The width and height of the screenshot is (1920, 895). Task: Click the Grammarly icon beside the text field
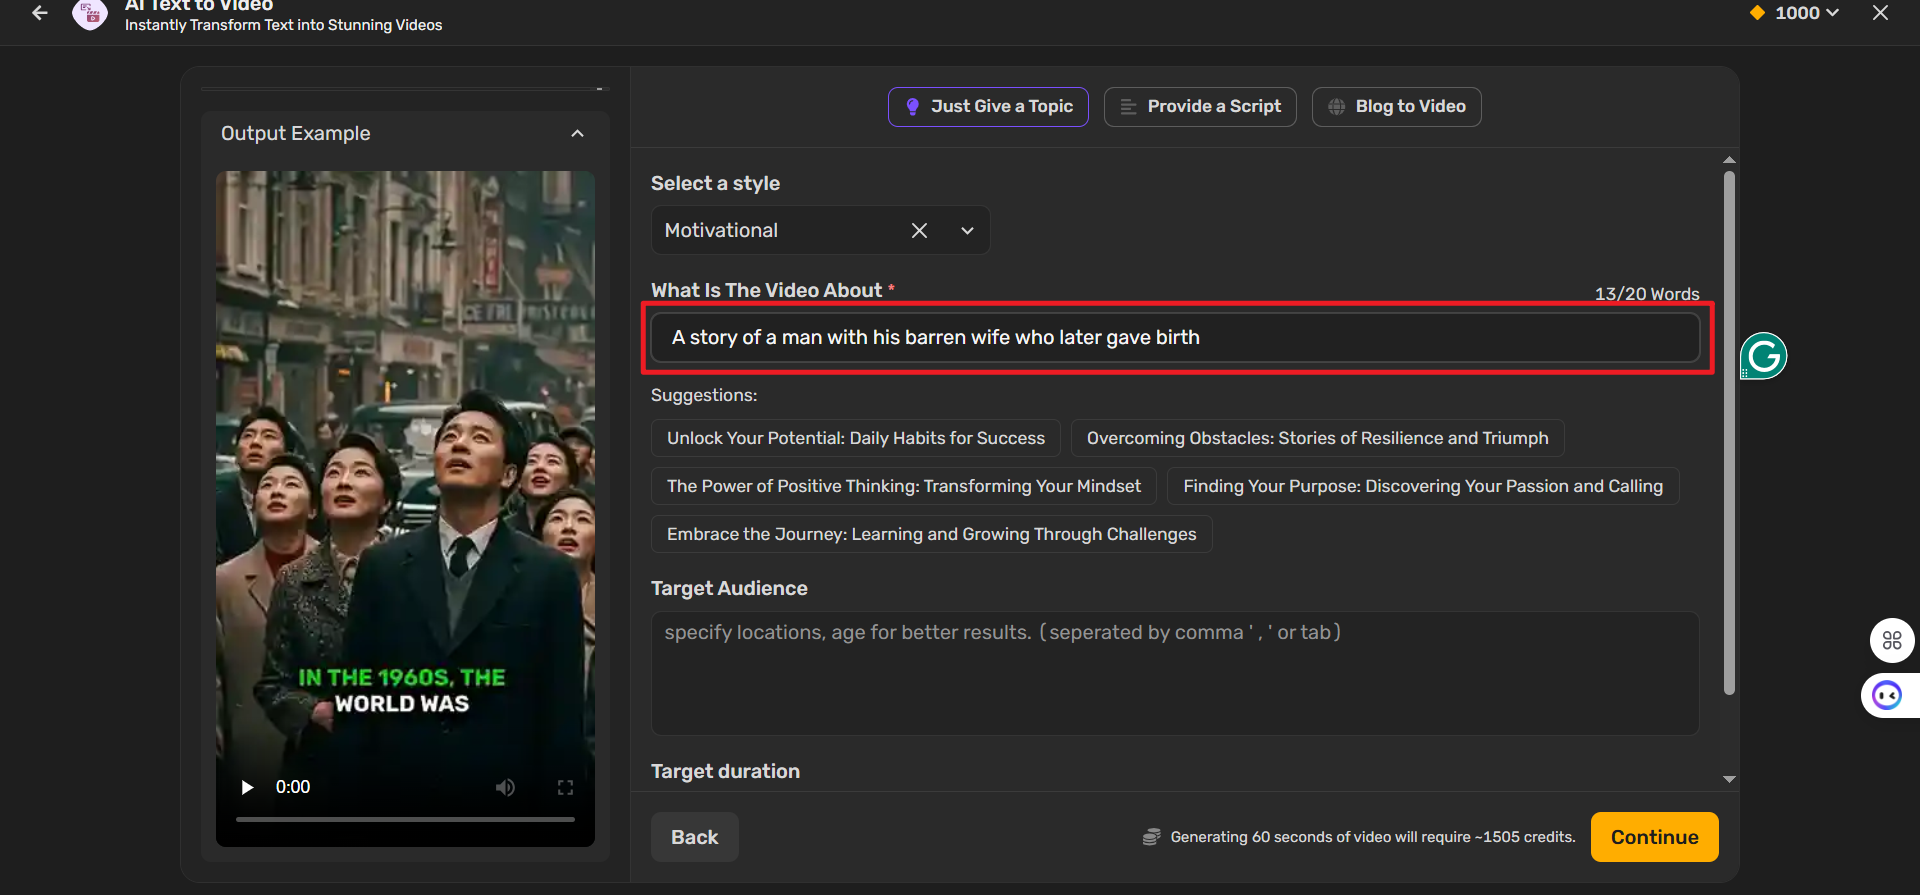click(1763, 356)
